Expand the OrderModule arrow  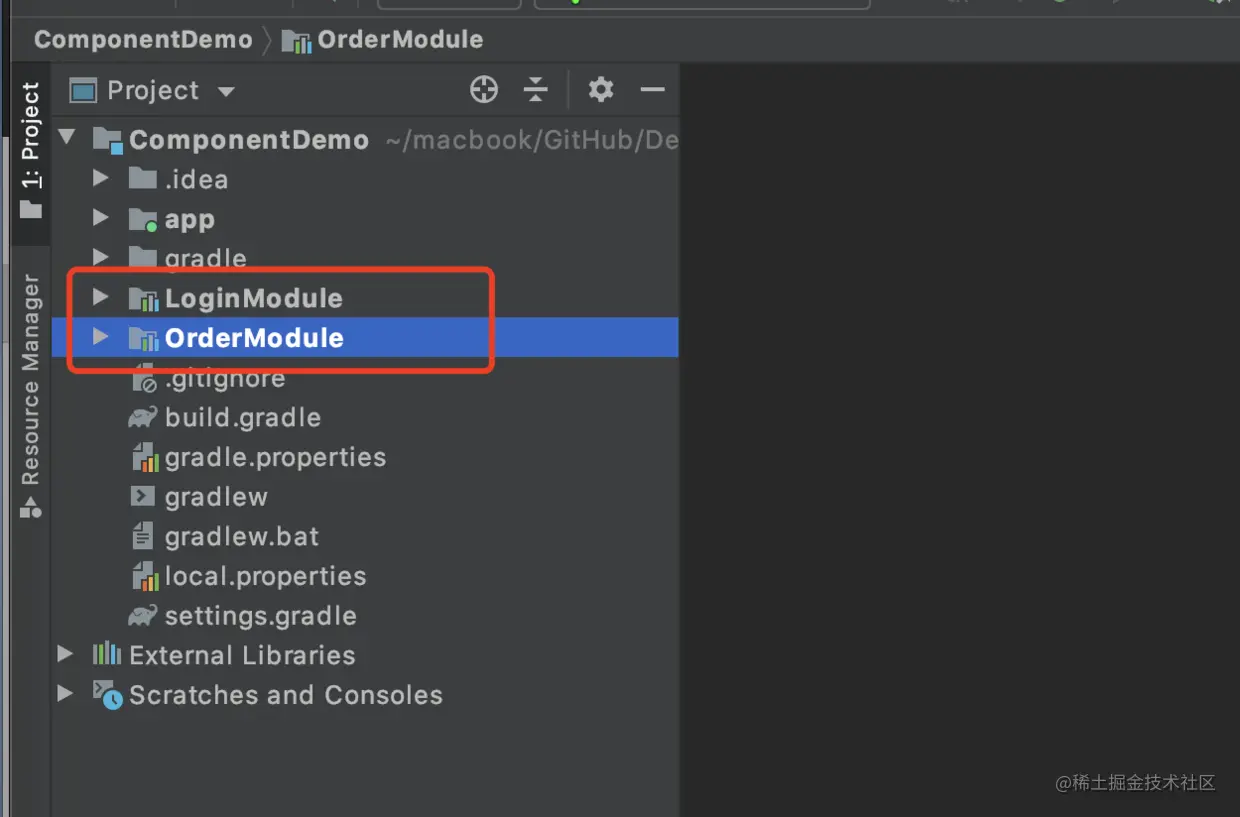pos(100,337)
